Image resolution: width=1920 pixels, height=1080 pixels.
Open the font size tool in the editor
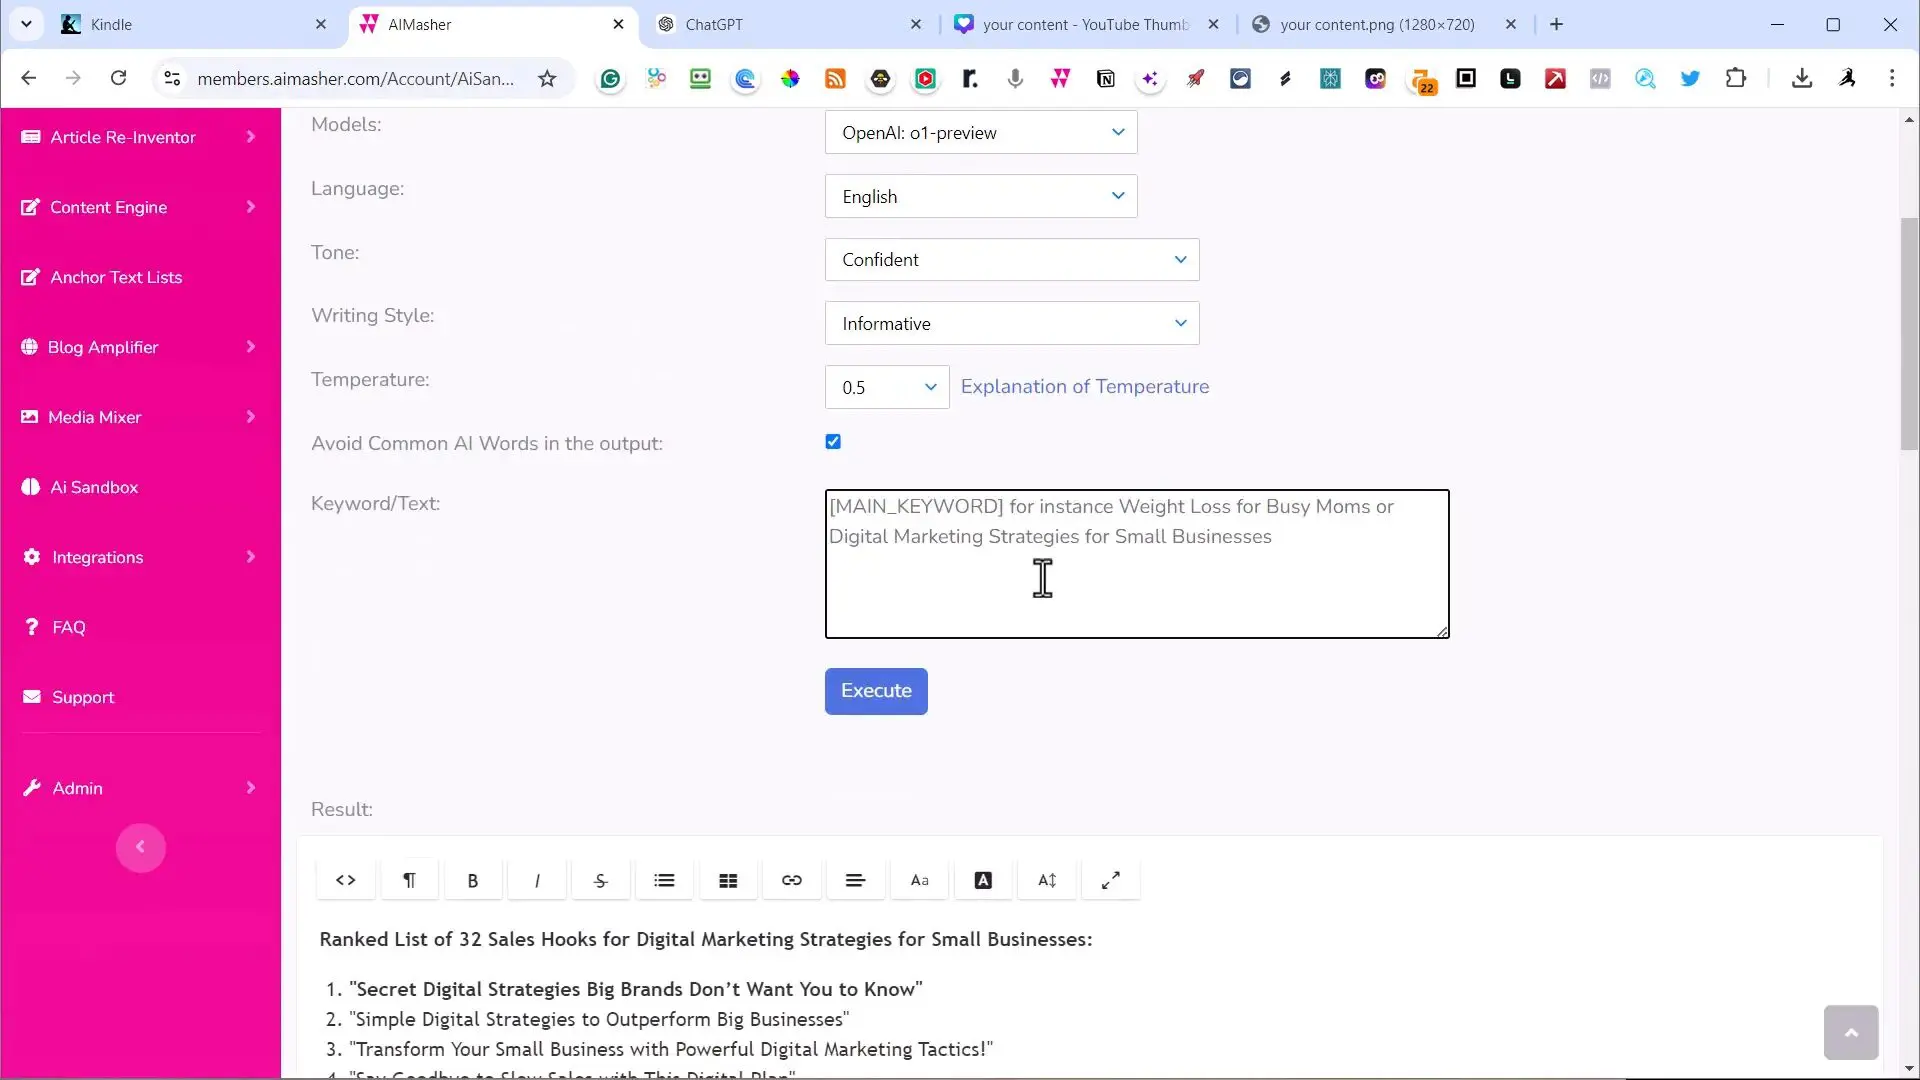[x=1047, y=880]
